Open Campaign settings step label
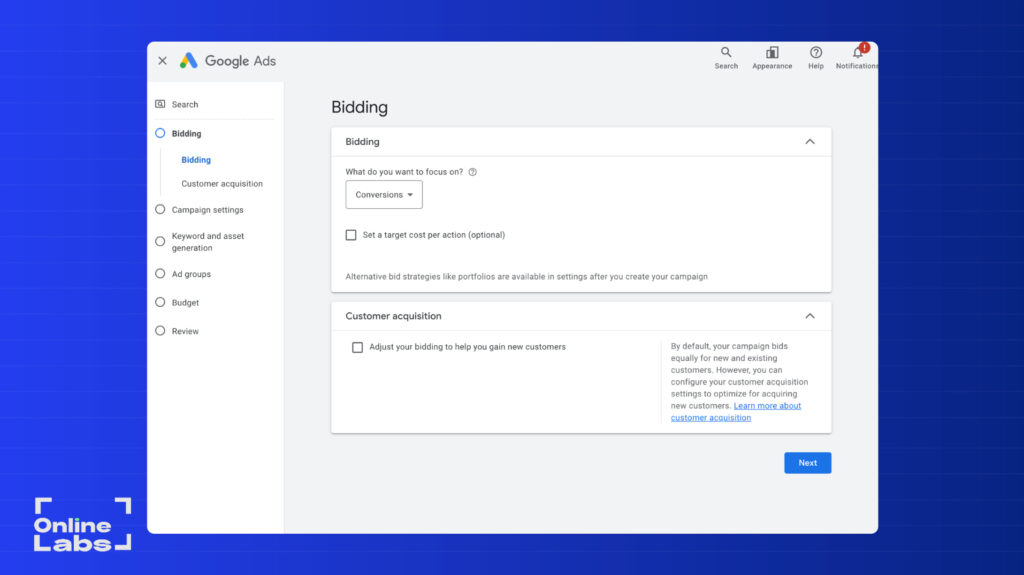The image size is (1024, 575). pyautogui.click(x=208, y=210)
